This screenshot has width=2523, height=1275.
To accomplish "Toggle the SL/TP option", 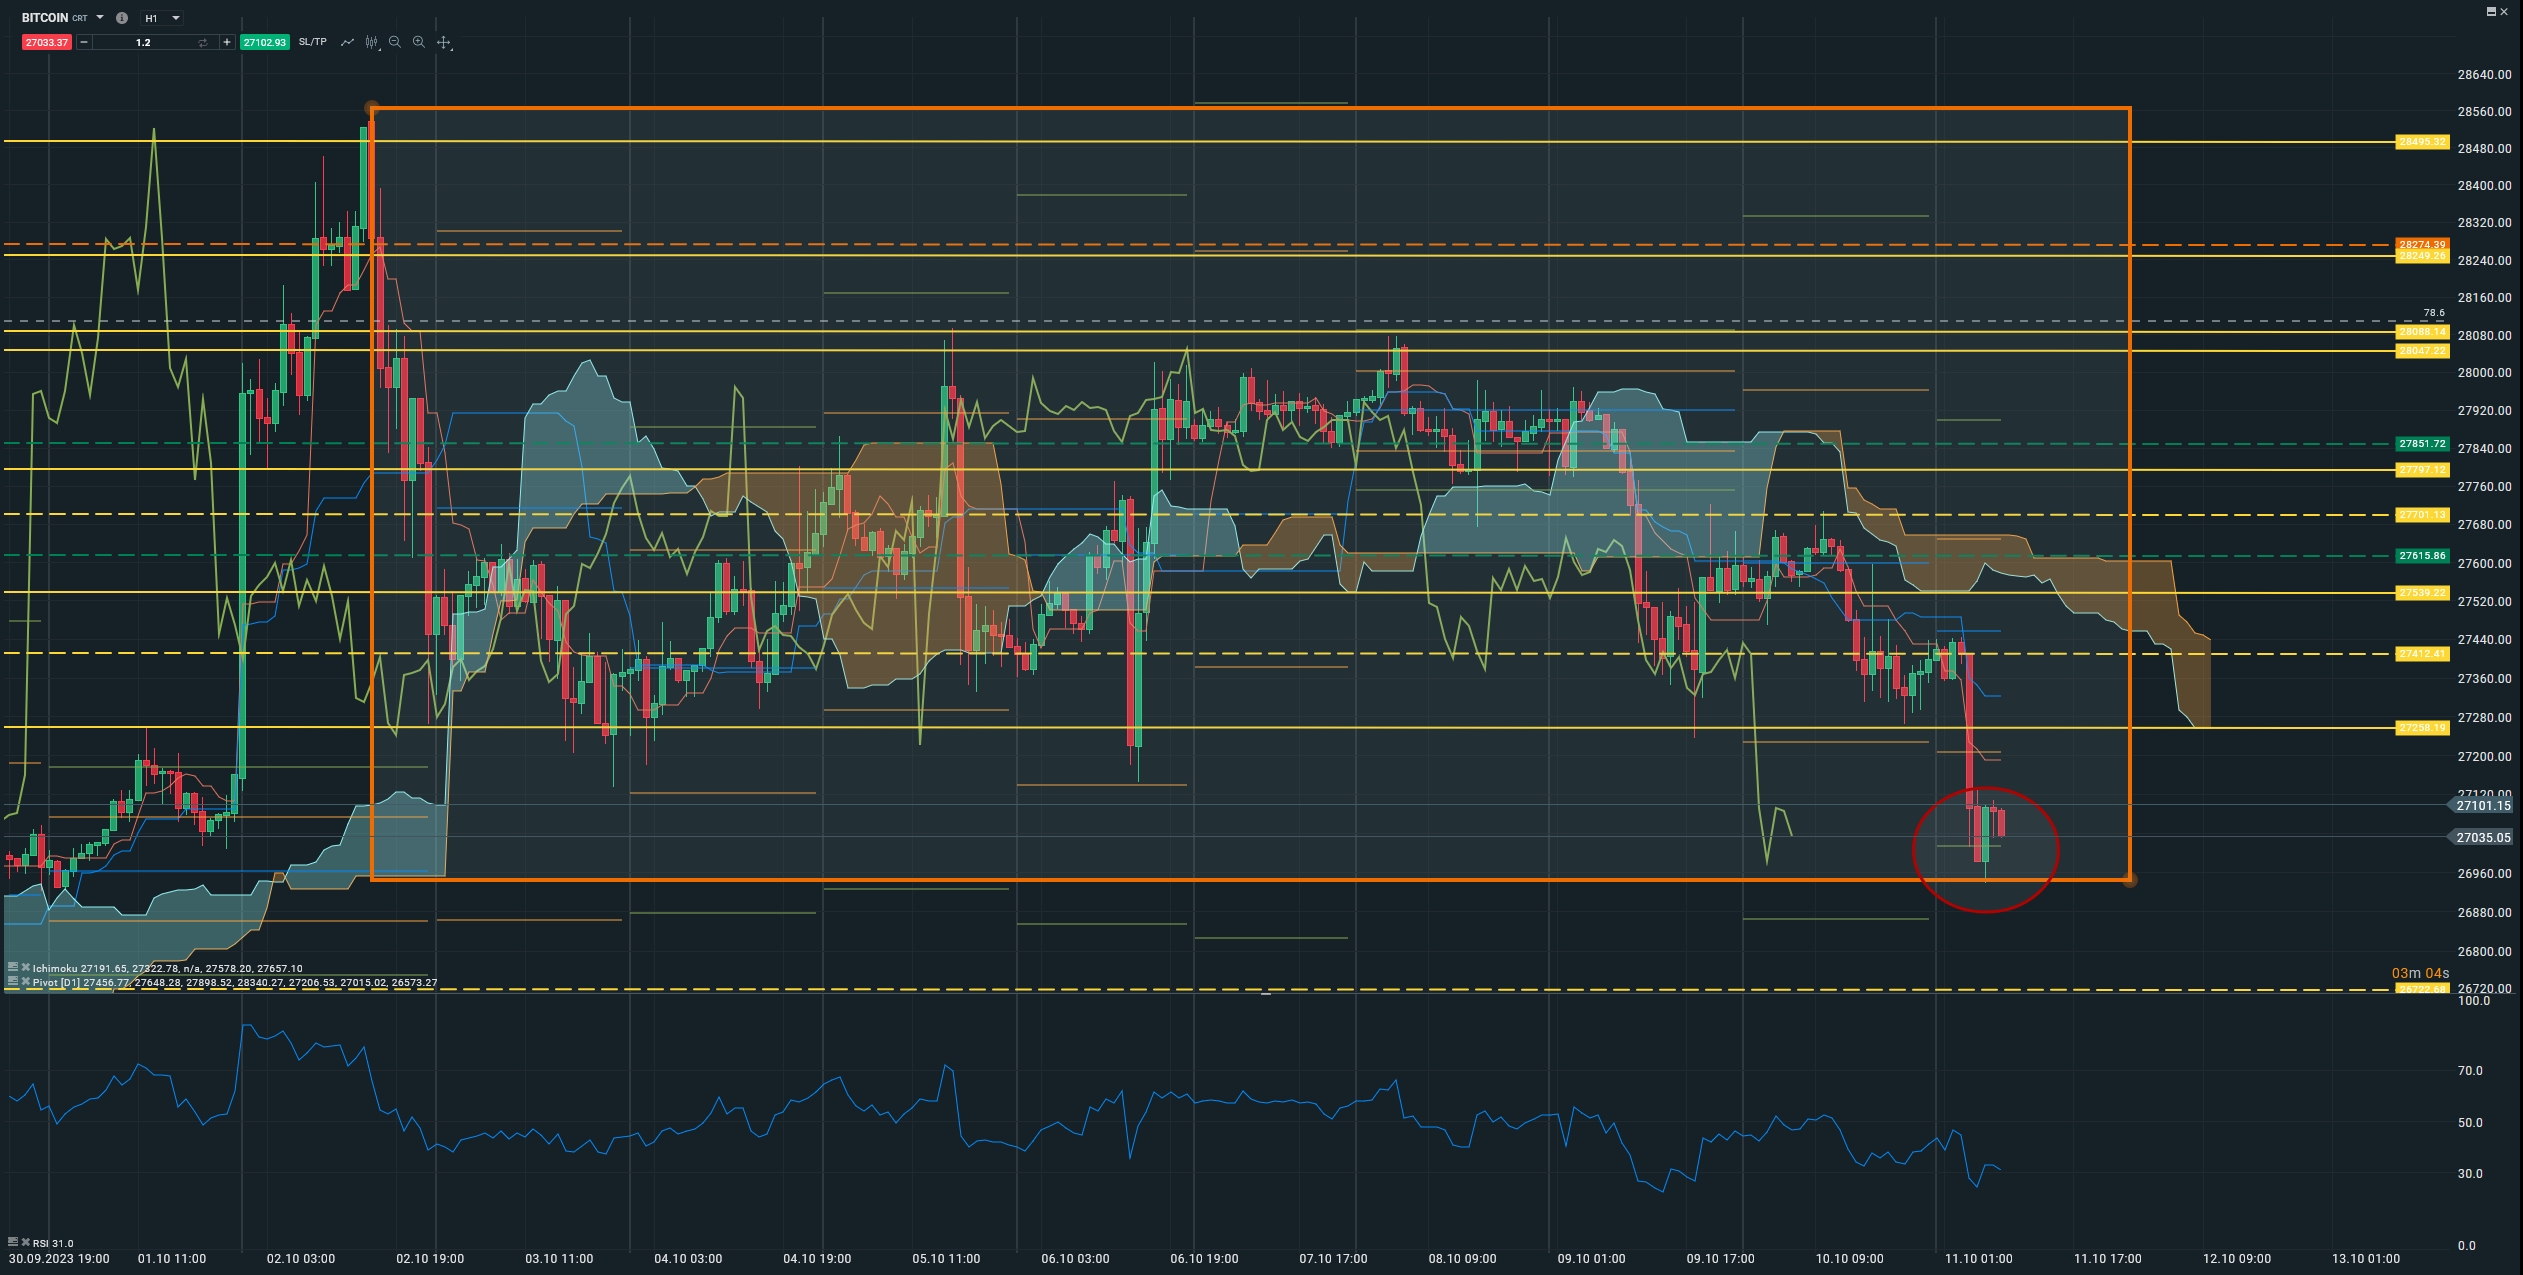I will coord(312,42).
